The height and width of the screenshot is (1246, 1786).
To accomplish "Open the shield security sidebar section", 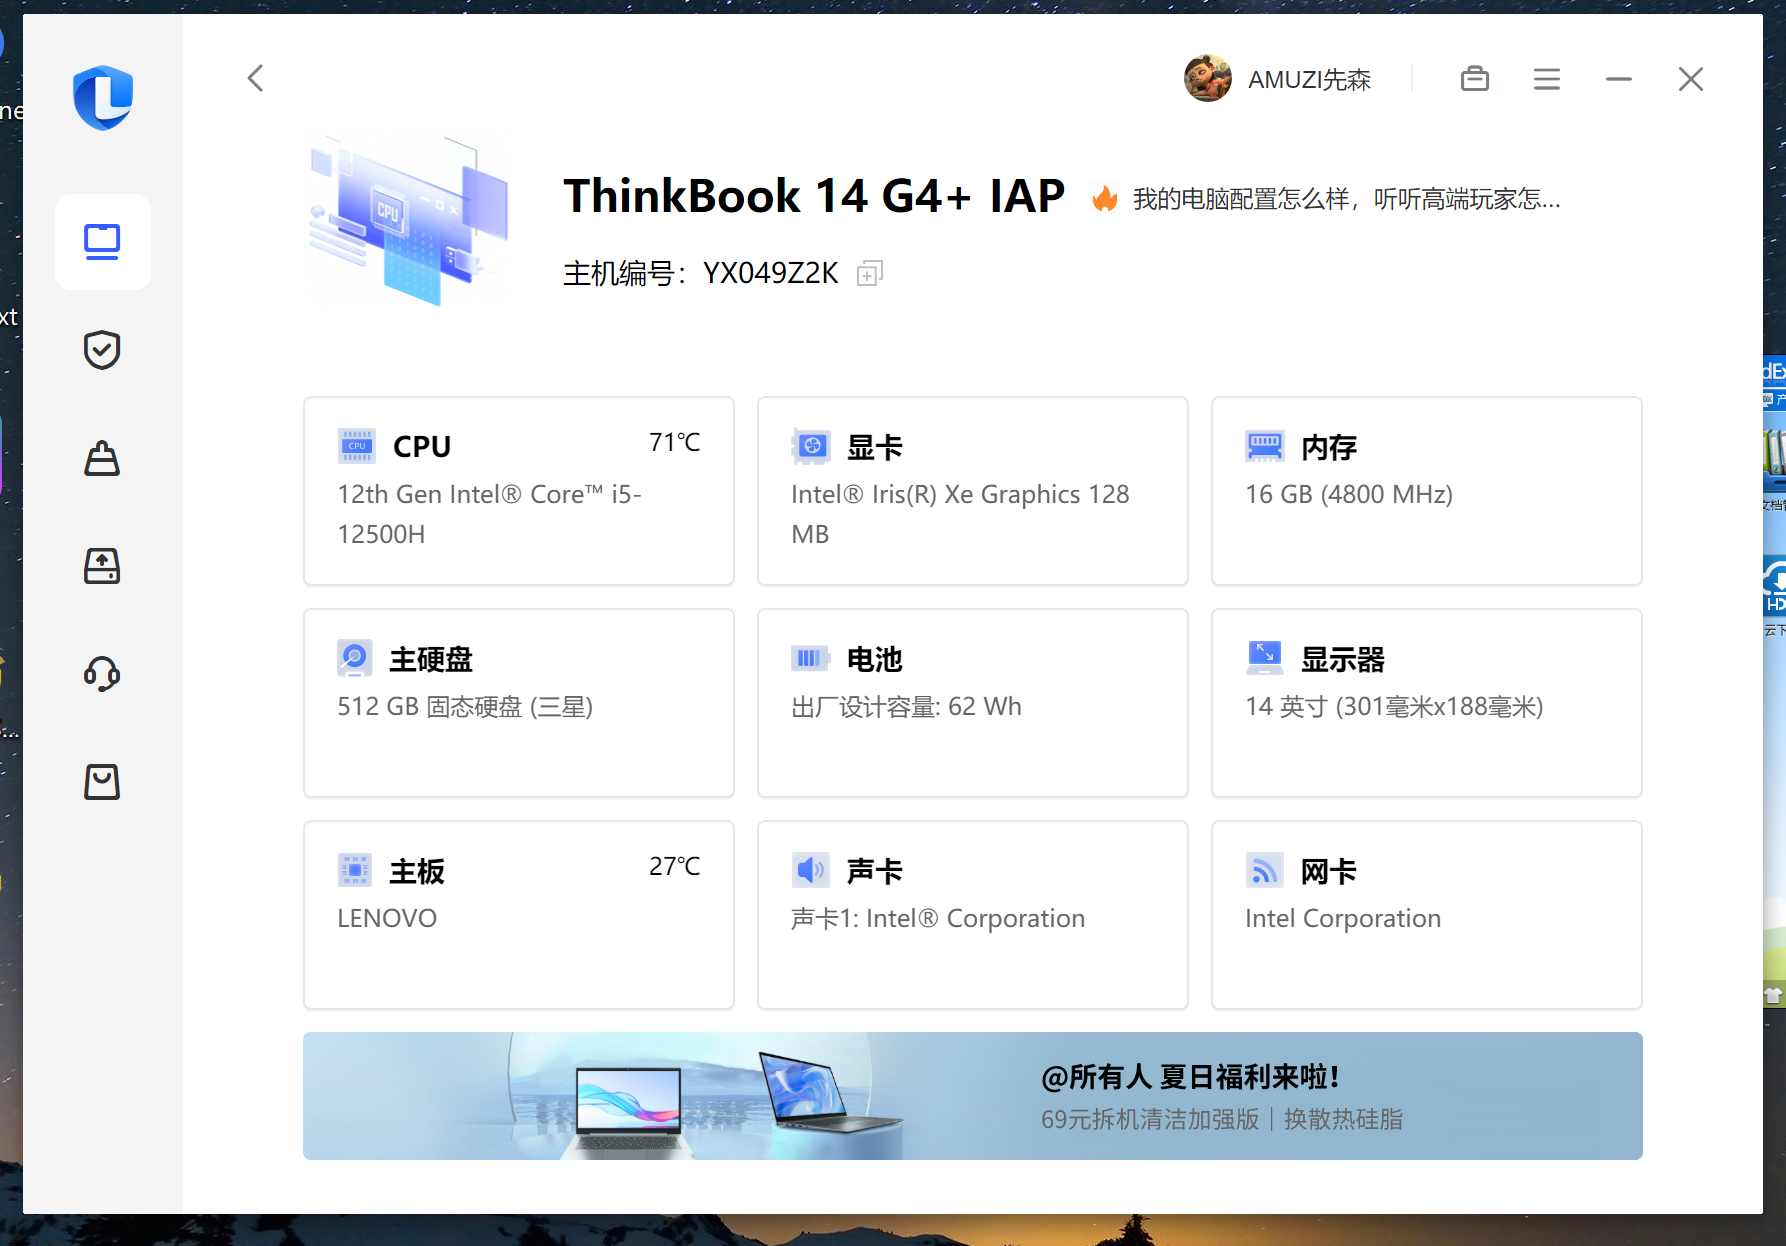I will pyautogui.click(x=102, y=350).
